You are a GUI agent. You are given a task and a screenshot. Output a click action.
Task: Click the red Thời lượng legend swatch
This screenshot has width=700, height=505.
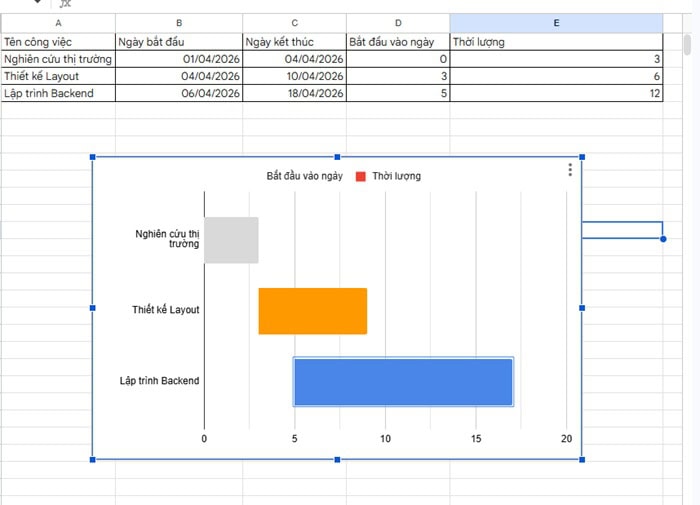click(361, 176)
